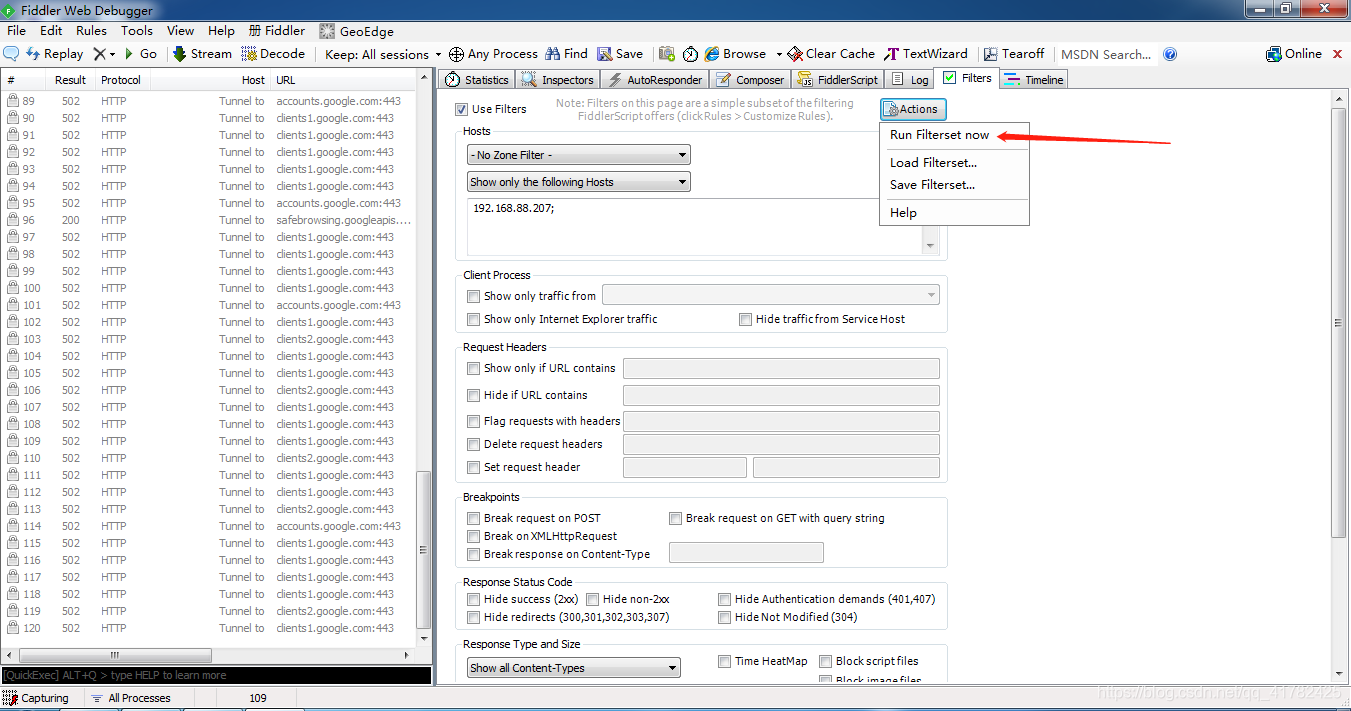Image resolution: width=1351 pixels, height=711 pixels.
Task: Switch to the FiddlerScript tab
Action: [x=838, y=79]
